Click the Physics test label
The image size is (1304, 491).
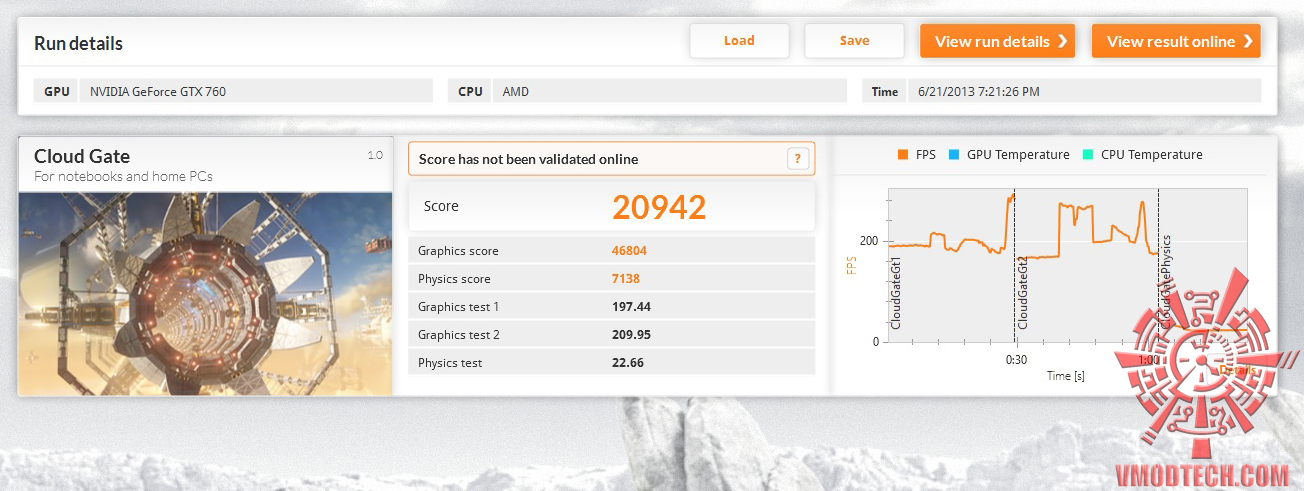(x=450, y=363)
